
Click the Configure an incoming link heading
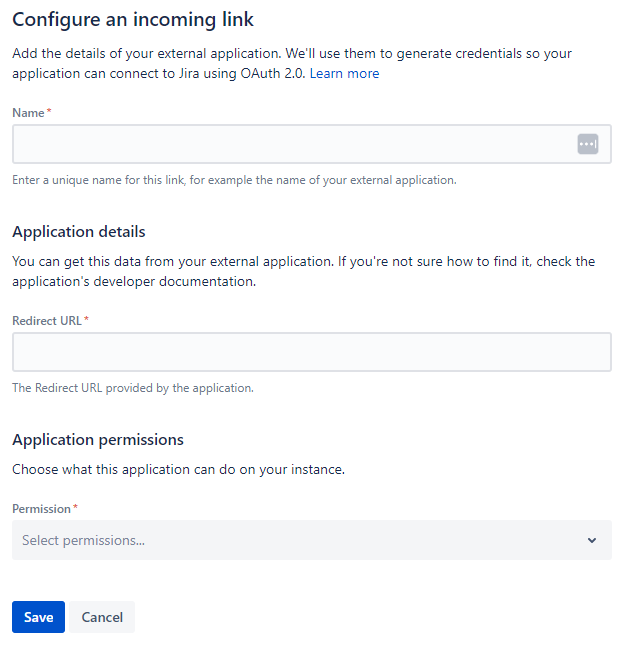coord(133,20)
